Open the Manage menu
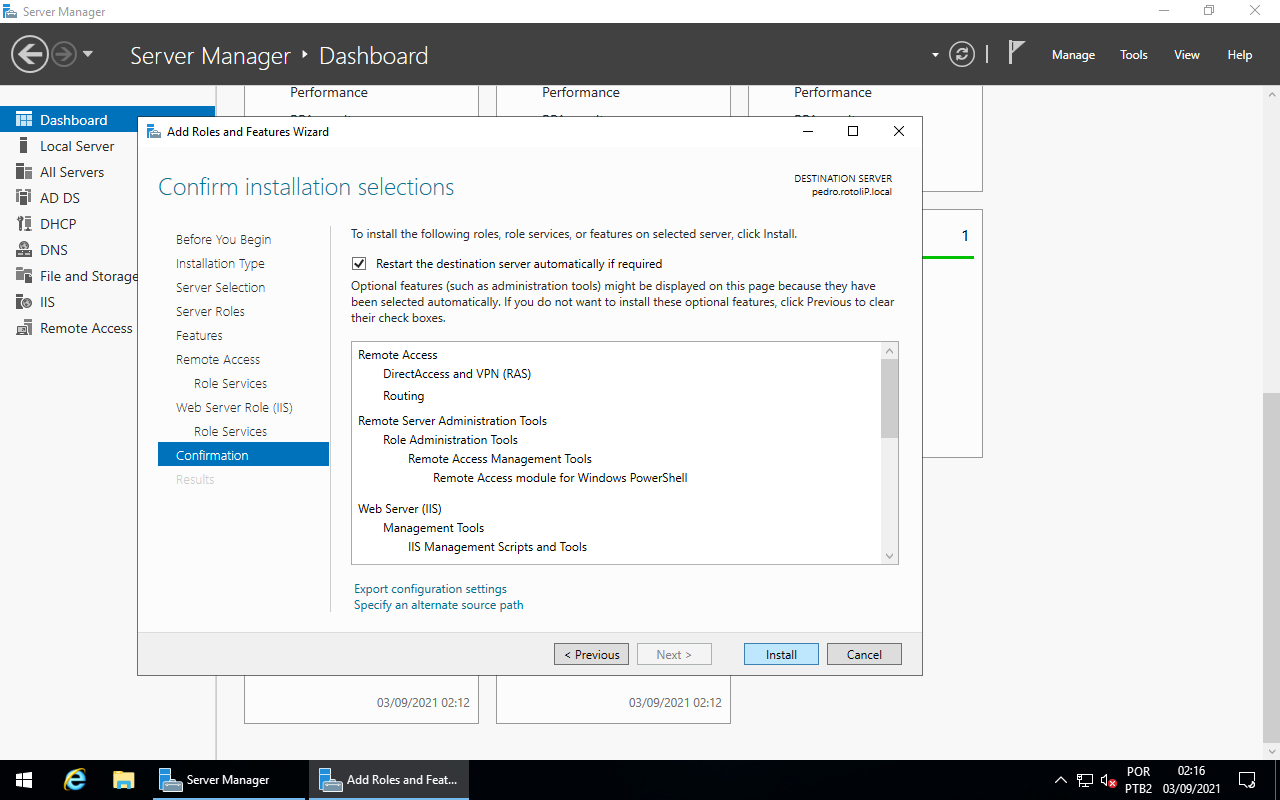This screenshot has width=1280, height=800. pyautogui.click(x=1072, y=55)
